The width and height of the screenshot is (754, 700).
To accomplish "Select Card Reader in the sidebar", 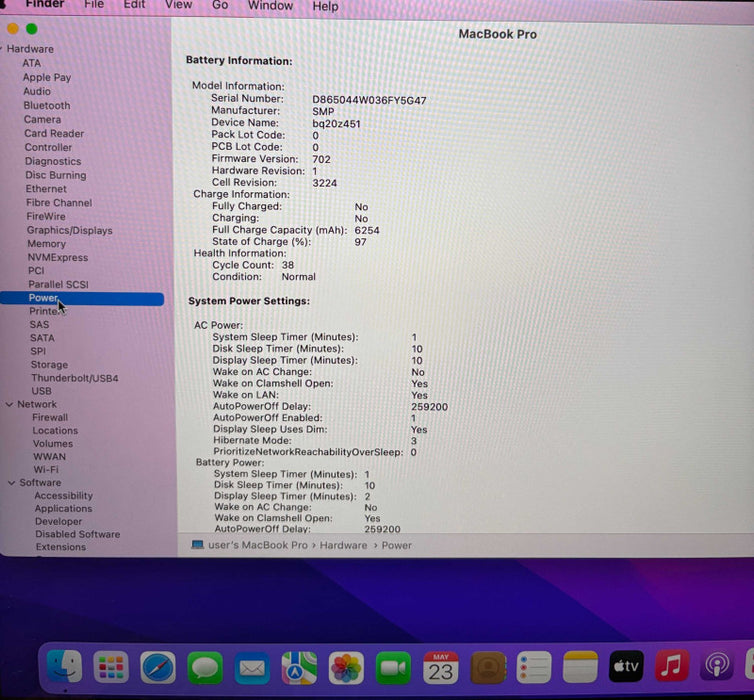I will [54, 133].
